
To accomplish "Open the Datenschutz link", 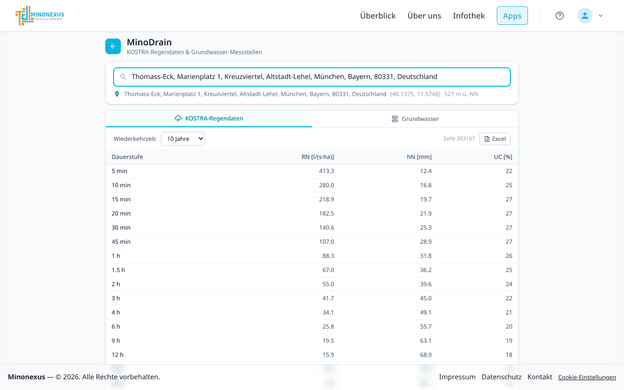I will tap(501, 377).
